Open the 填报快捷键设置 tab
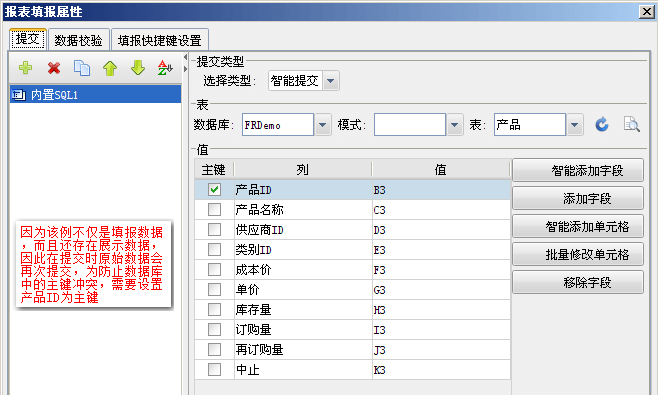Image resolution: width=658 pixels, height=395 pixels. pyautogui.click(x=159, y=40)
